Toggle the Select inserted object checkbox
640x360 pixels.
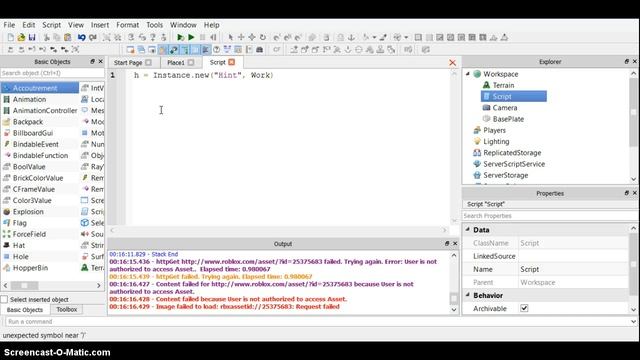point(4,299)
